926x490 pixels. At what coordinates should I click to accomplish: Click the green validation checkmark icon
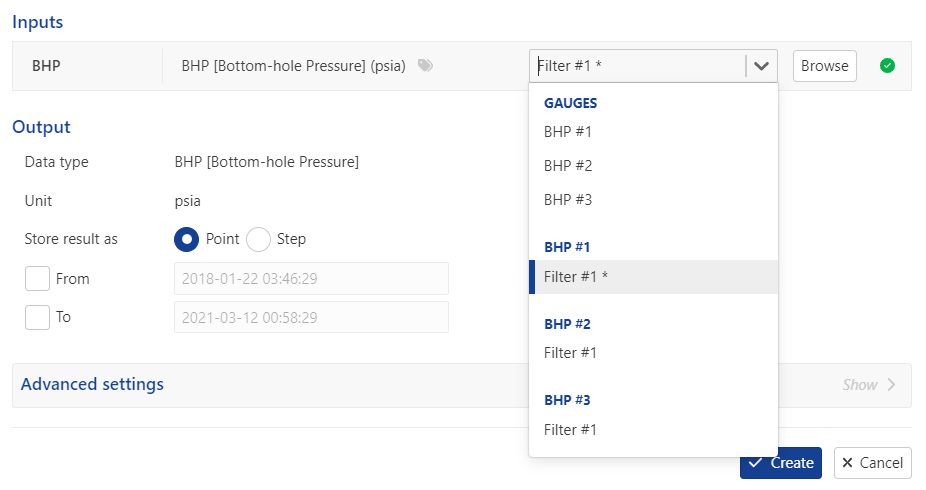click(x=887, y=66)
